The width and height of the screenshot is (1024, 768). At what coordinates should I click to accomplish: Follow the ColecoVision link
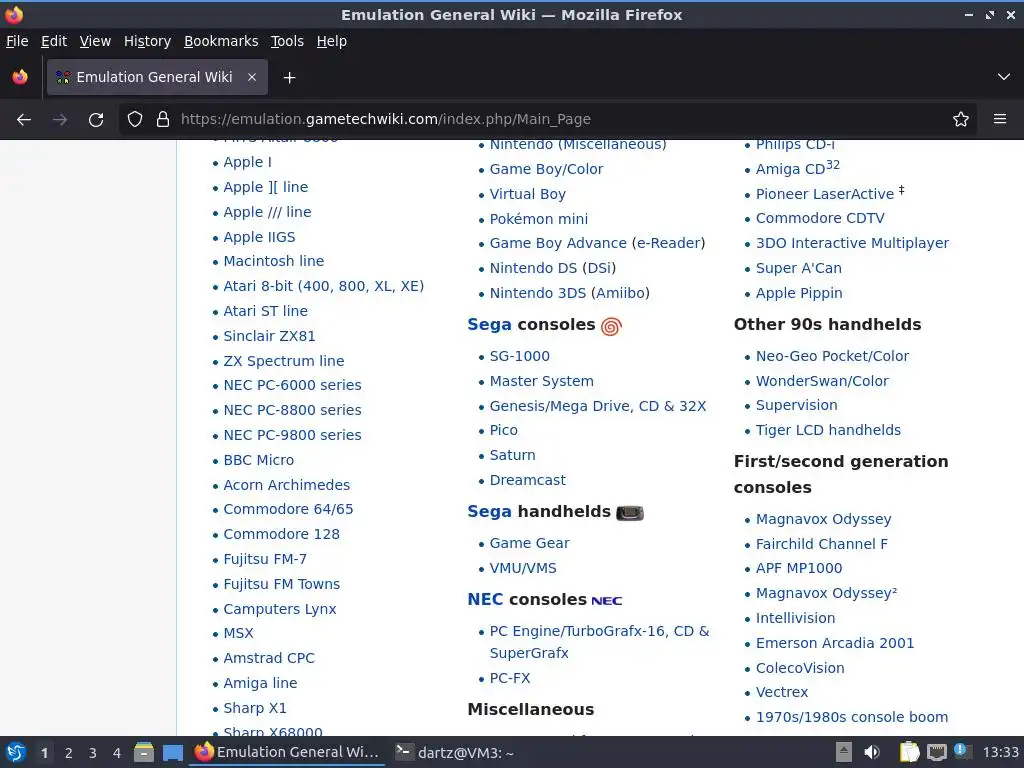pyautogui.click(x=800, y=668)
